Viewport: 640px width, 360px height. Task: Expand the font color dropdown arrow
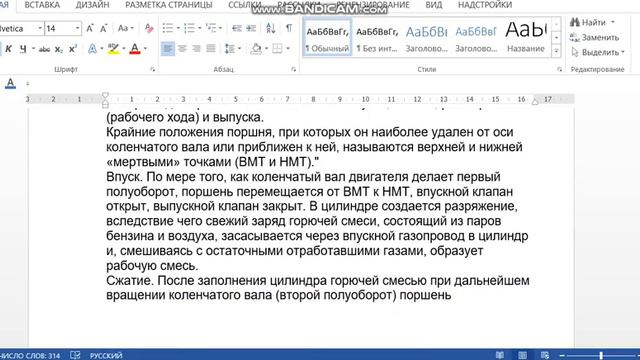pos(145,49)
